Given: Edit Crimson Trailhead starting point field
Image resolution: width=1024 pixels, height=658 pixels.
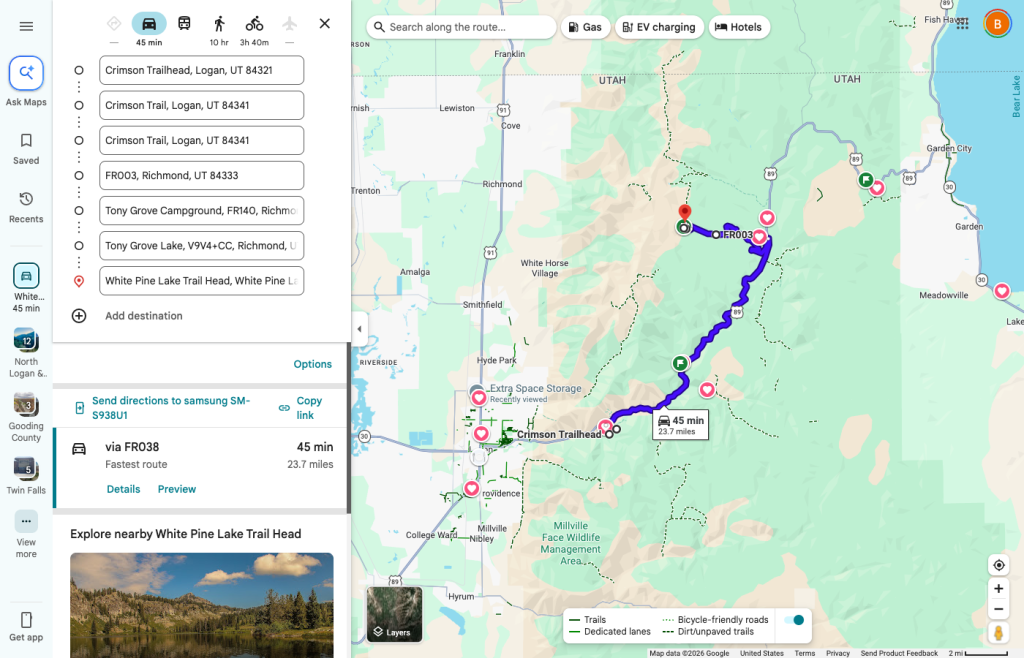Looking at the screenshot, I should [201, 70].
